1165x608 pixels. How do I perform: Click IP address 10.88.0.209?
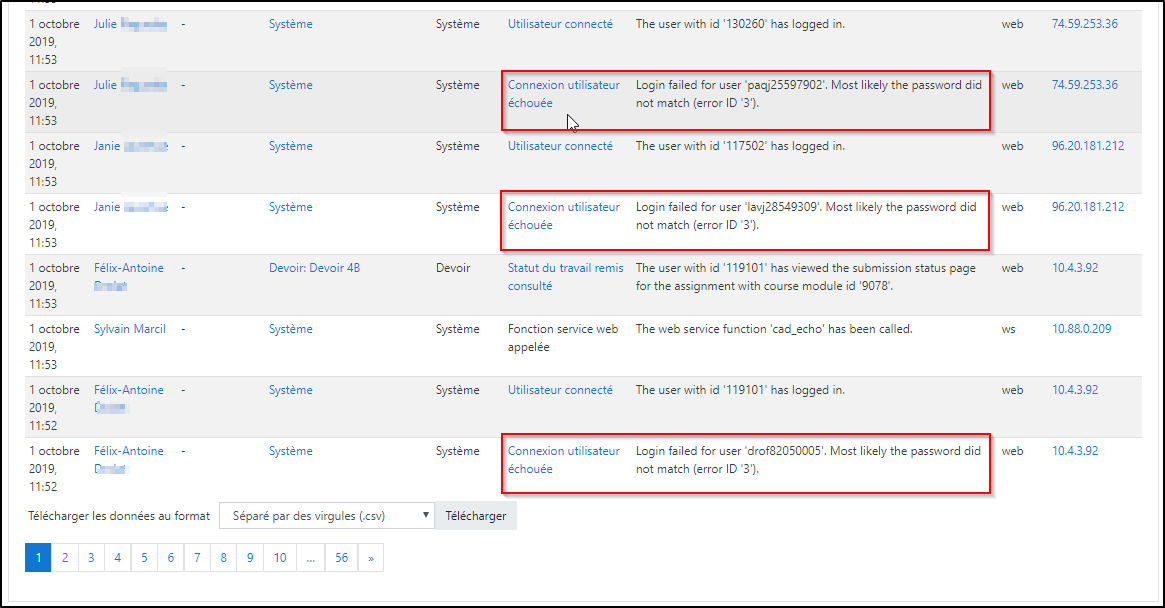click(x=1081, y=329)
